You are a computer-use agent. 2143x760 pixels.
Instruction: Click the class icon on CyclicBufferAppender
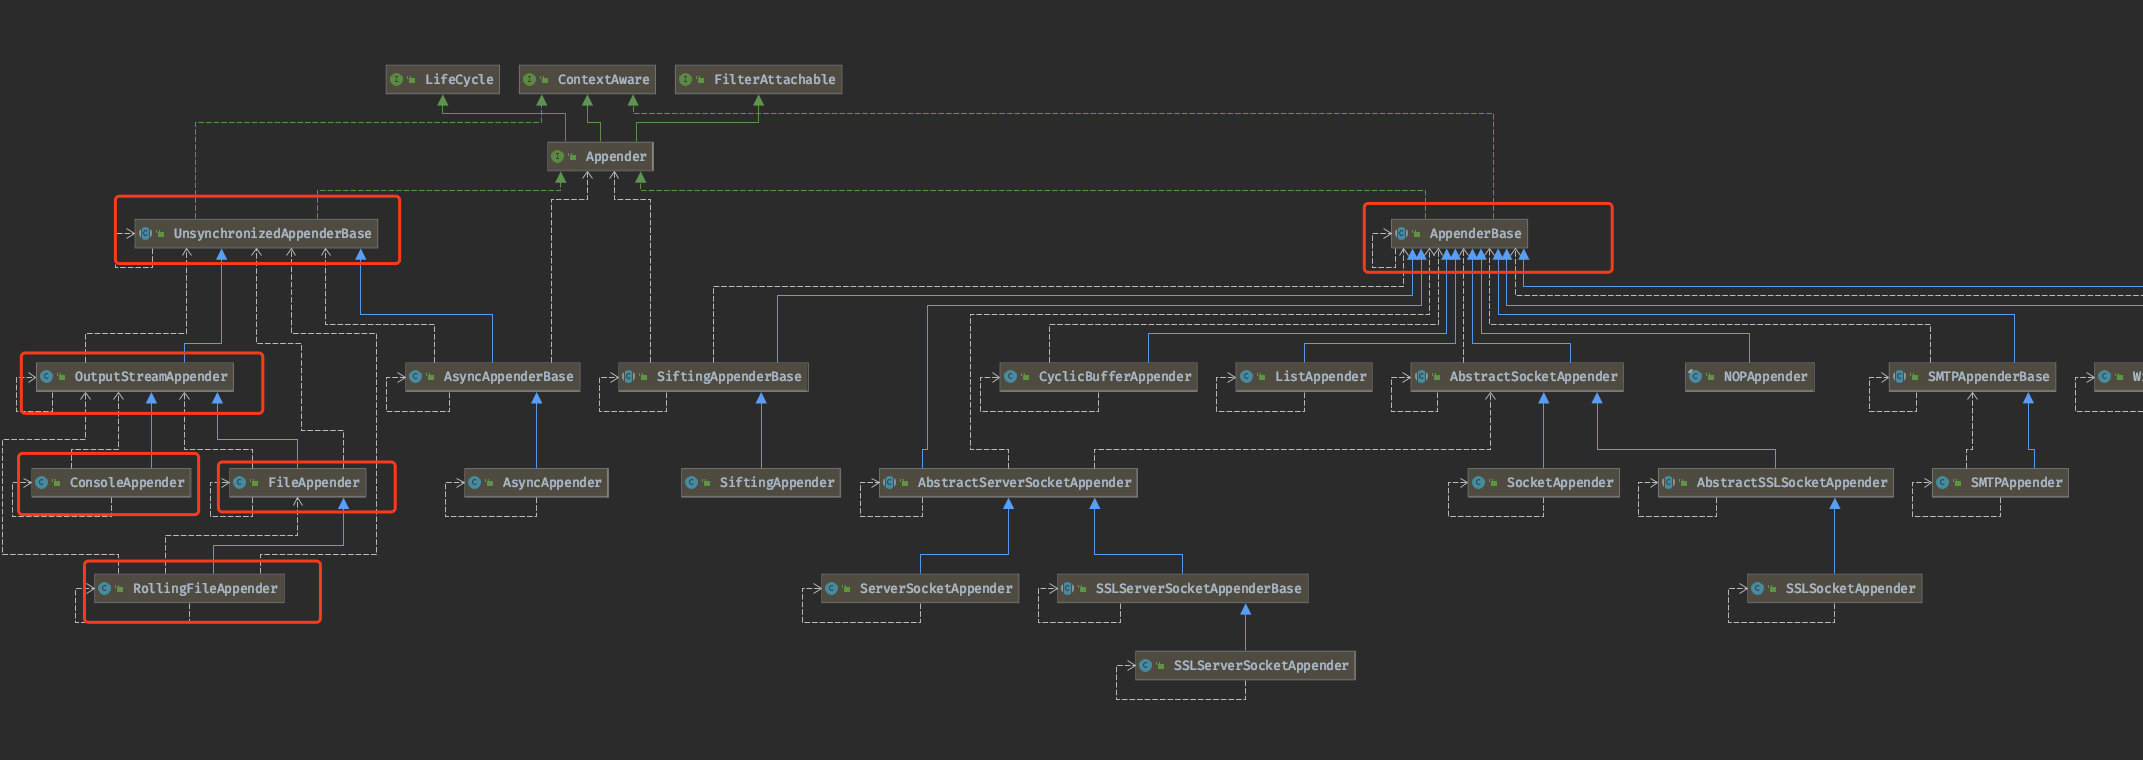(x=1011, y=377)
